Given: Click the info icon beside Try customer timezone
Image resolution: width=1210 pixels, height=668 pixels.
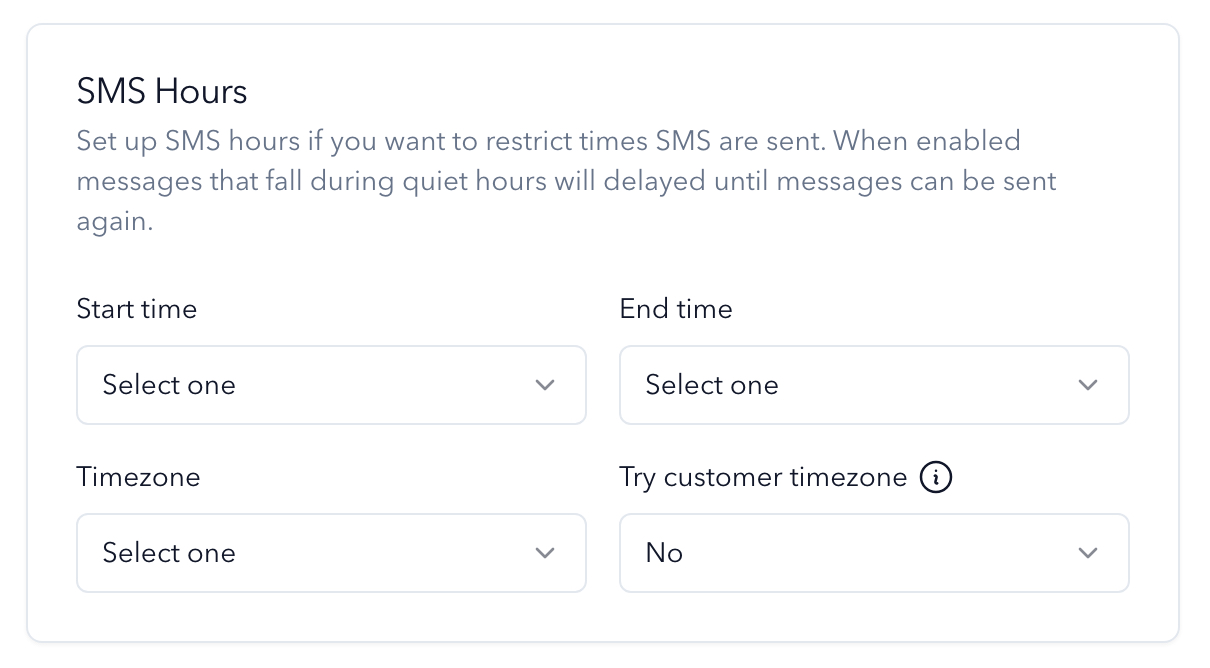Looking at the screenshot, I should [x=936, y=477].
